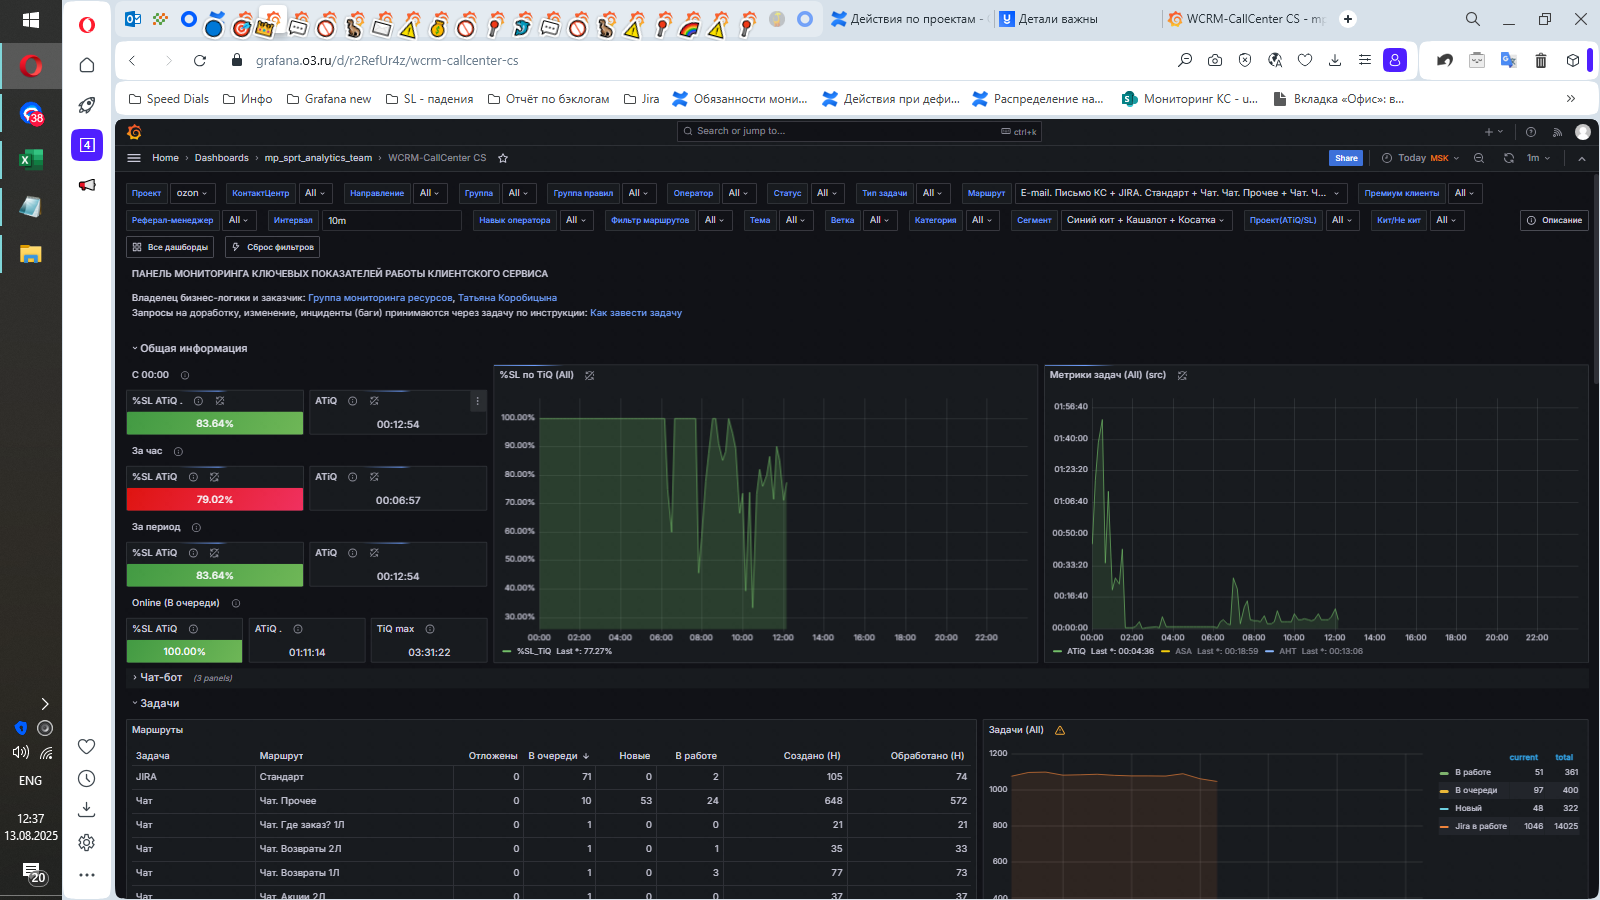1600x900 pixels.
Task: Open Opera downloads icon in address bar
Action: point(1335,60)
